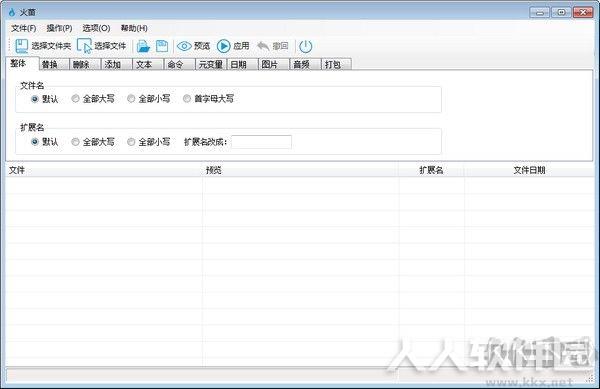Screen dimensions: 600x389
Task: Switch to the Audio (音频) tab
Action: click(305, 65)
